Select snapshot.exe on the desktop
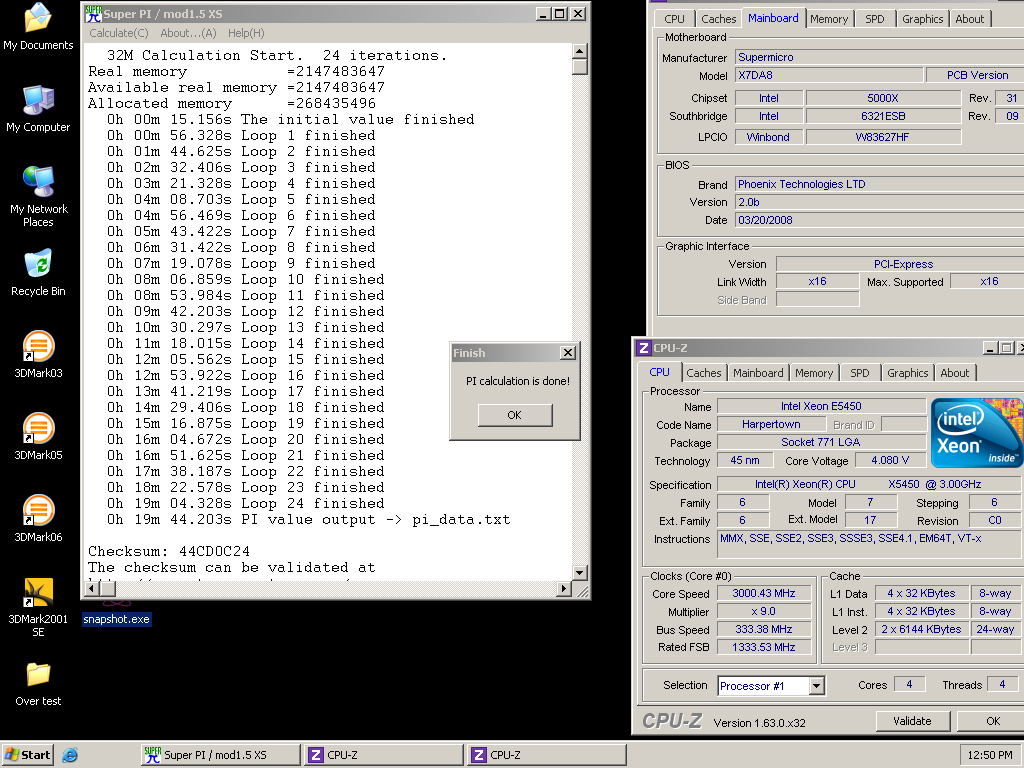Screen dimensions: 1024x768 (117, 619)
